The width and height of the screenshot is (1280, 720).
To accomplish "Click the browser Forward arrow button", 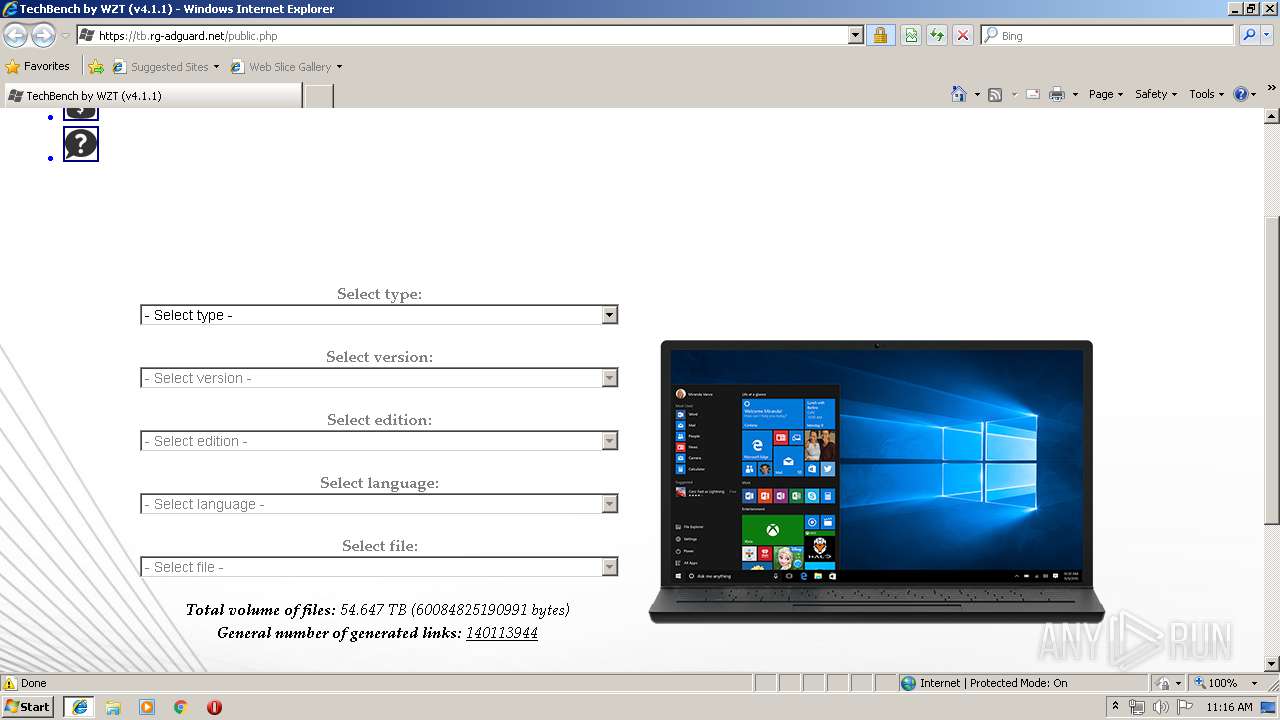I will 43,35.
